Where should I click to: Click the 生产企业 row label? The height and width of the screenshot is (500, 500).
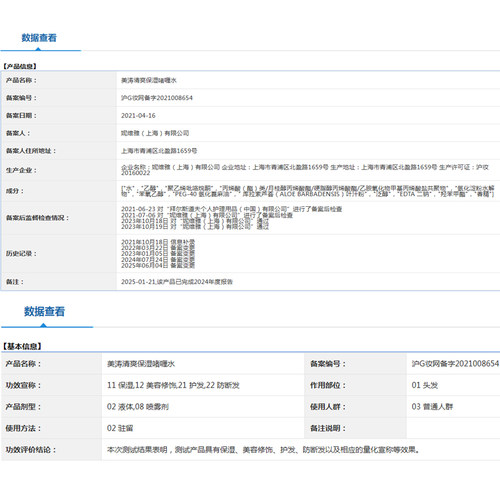pyautogui.click(x=21, y=170)
